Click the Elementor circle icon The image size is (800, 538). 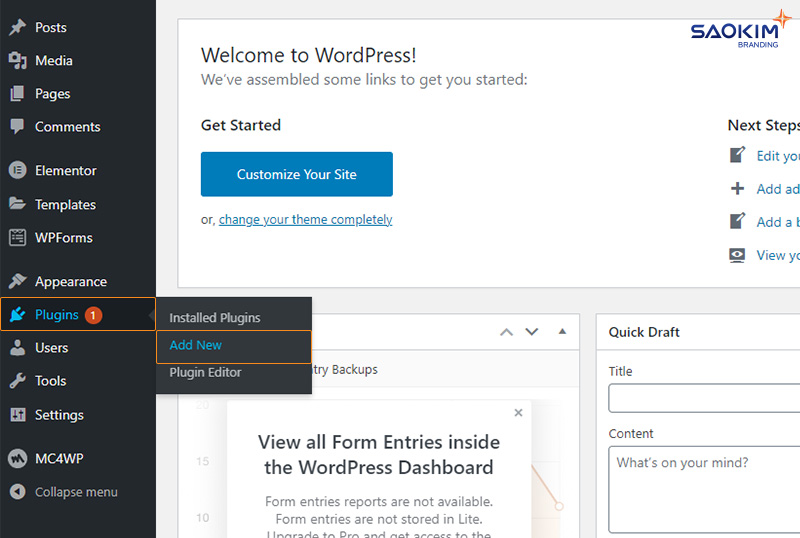17,170
